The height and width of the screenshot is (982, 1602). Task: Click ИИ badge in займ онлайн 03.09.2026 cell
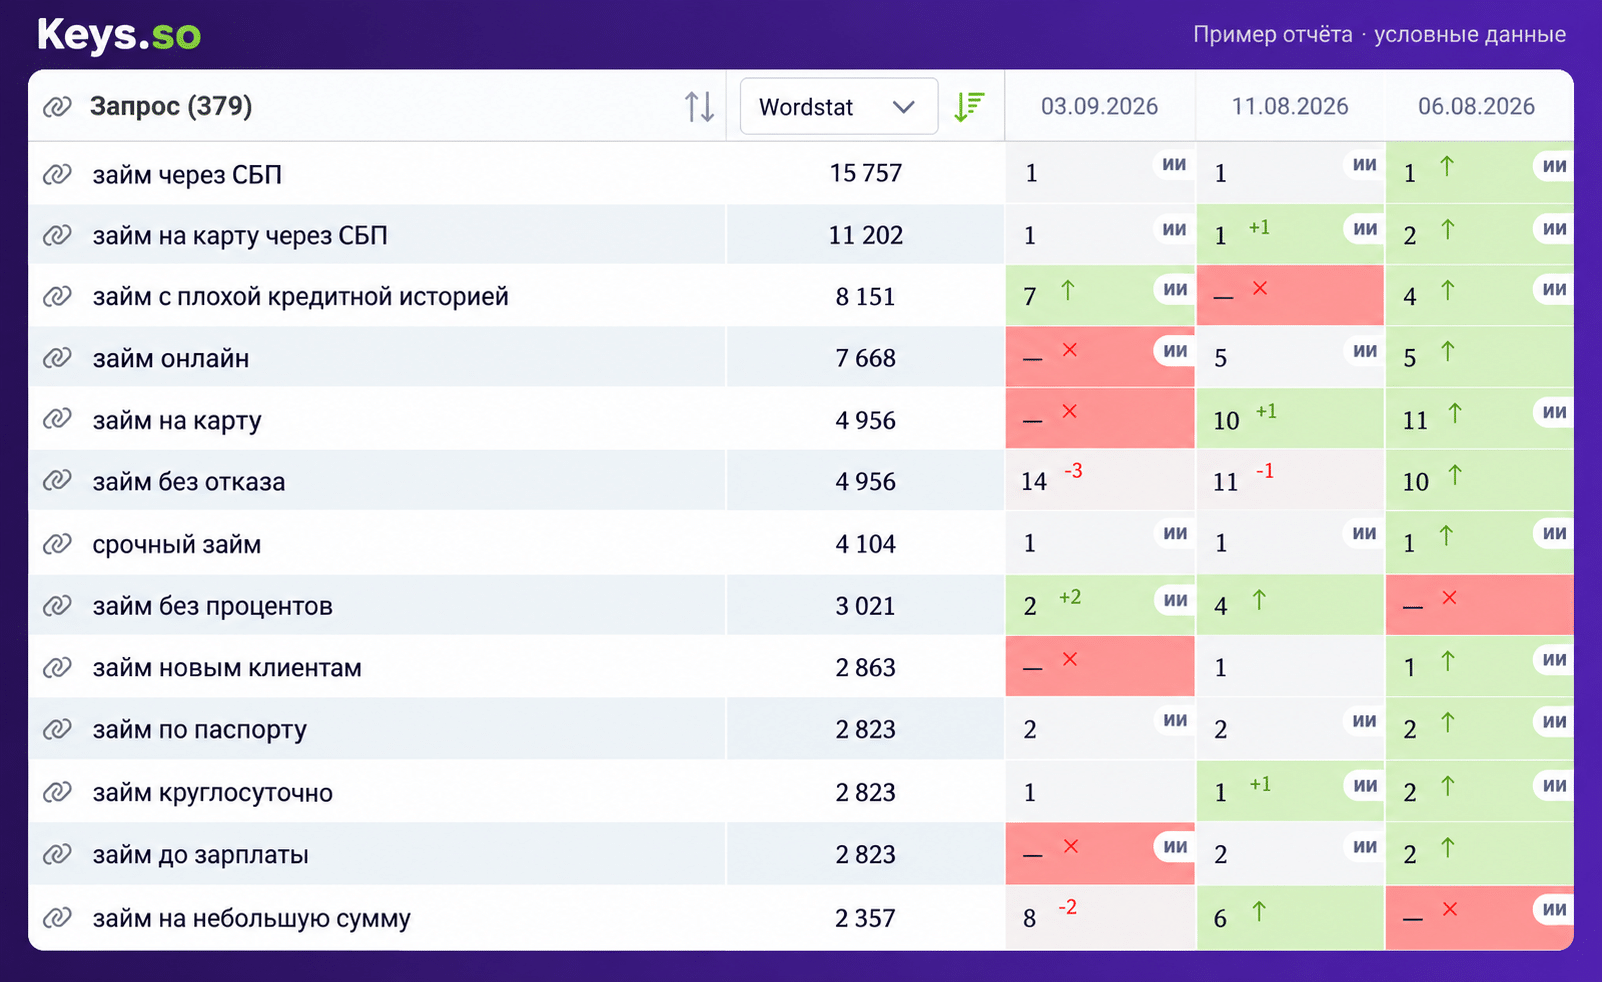coord(1175,351)
